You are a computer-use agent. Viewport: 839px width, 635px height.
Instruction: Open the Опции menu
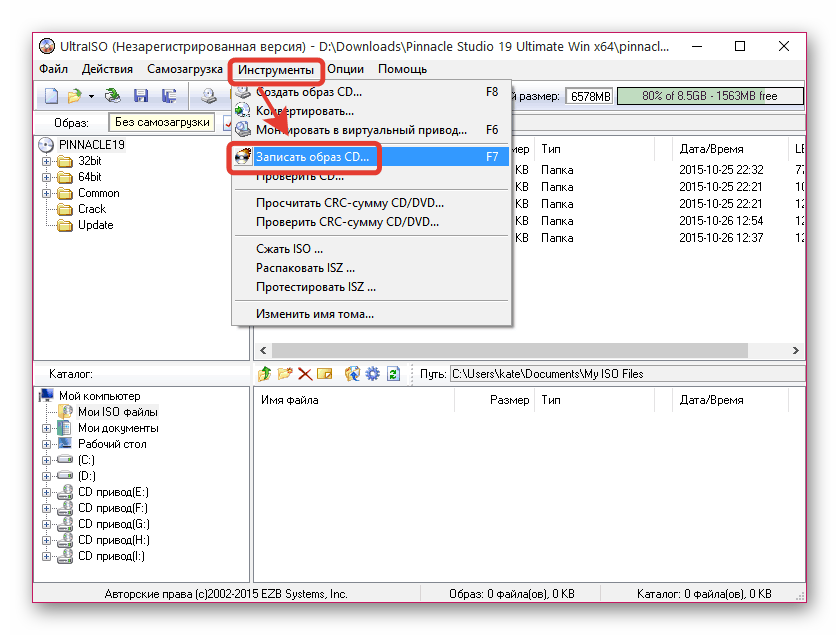coord(345,69)
